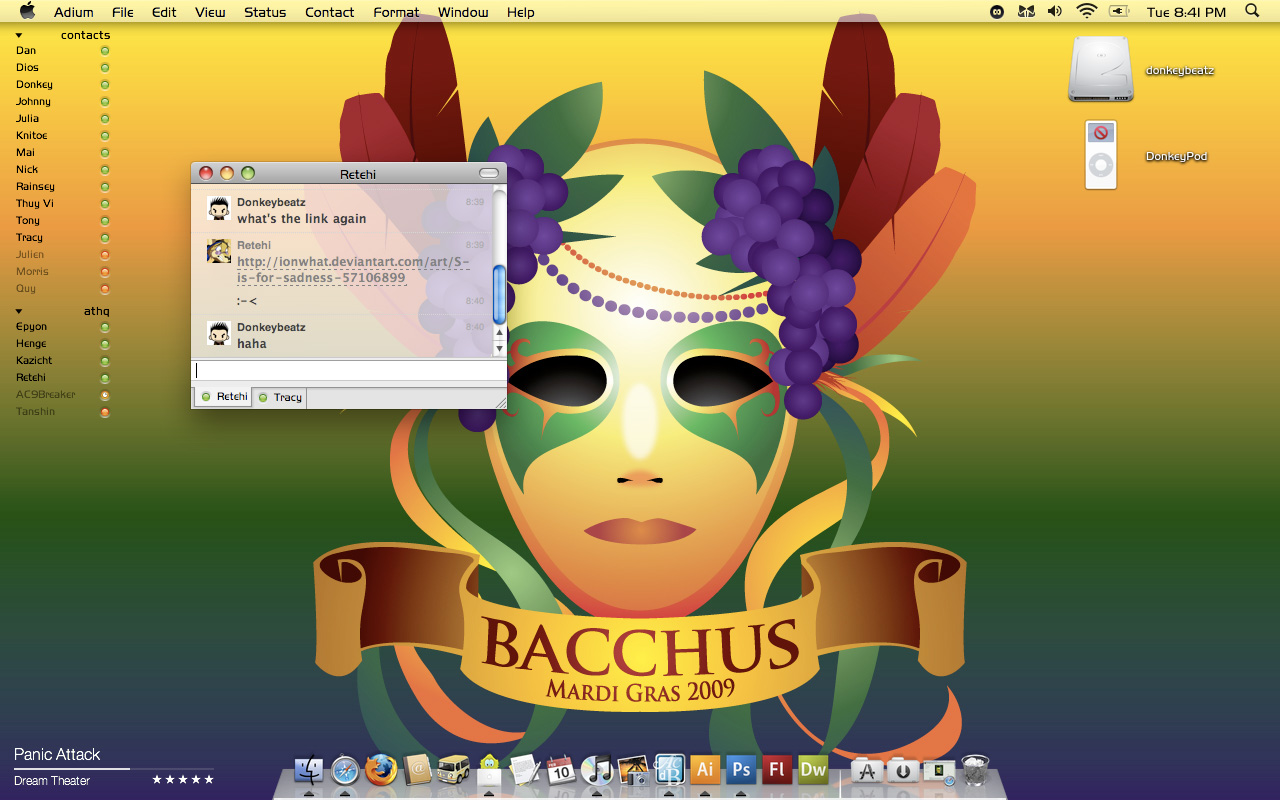Click the message input field
Screen dimensions: 1280x800
[348, 370]
